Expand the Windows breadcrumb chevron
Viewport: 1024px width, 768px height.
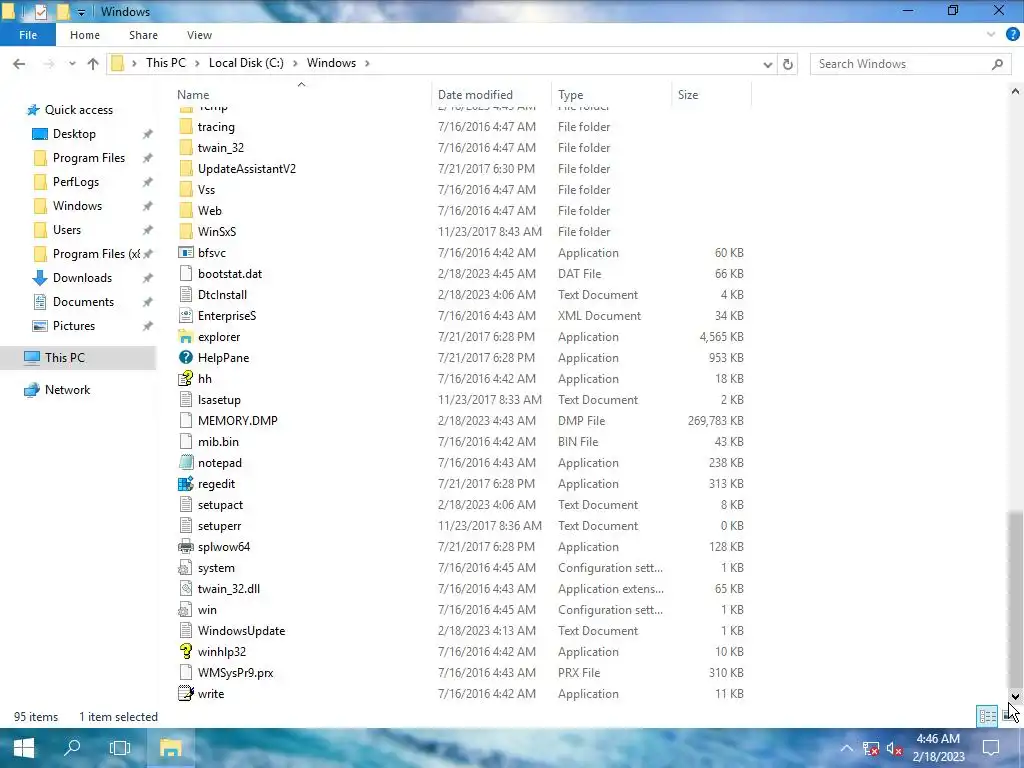point(367,63)
